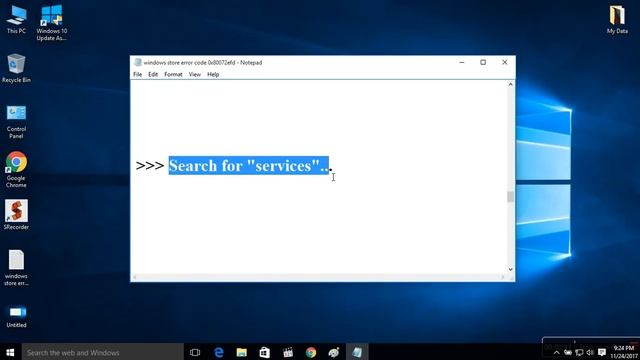Click the vertical scrollbar thumb in Notepad
Screen dimensions: 640x360
(510, 197)
